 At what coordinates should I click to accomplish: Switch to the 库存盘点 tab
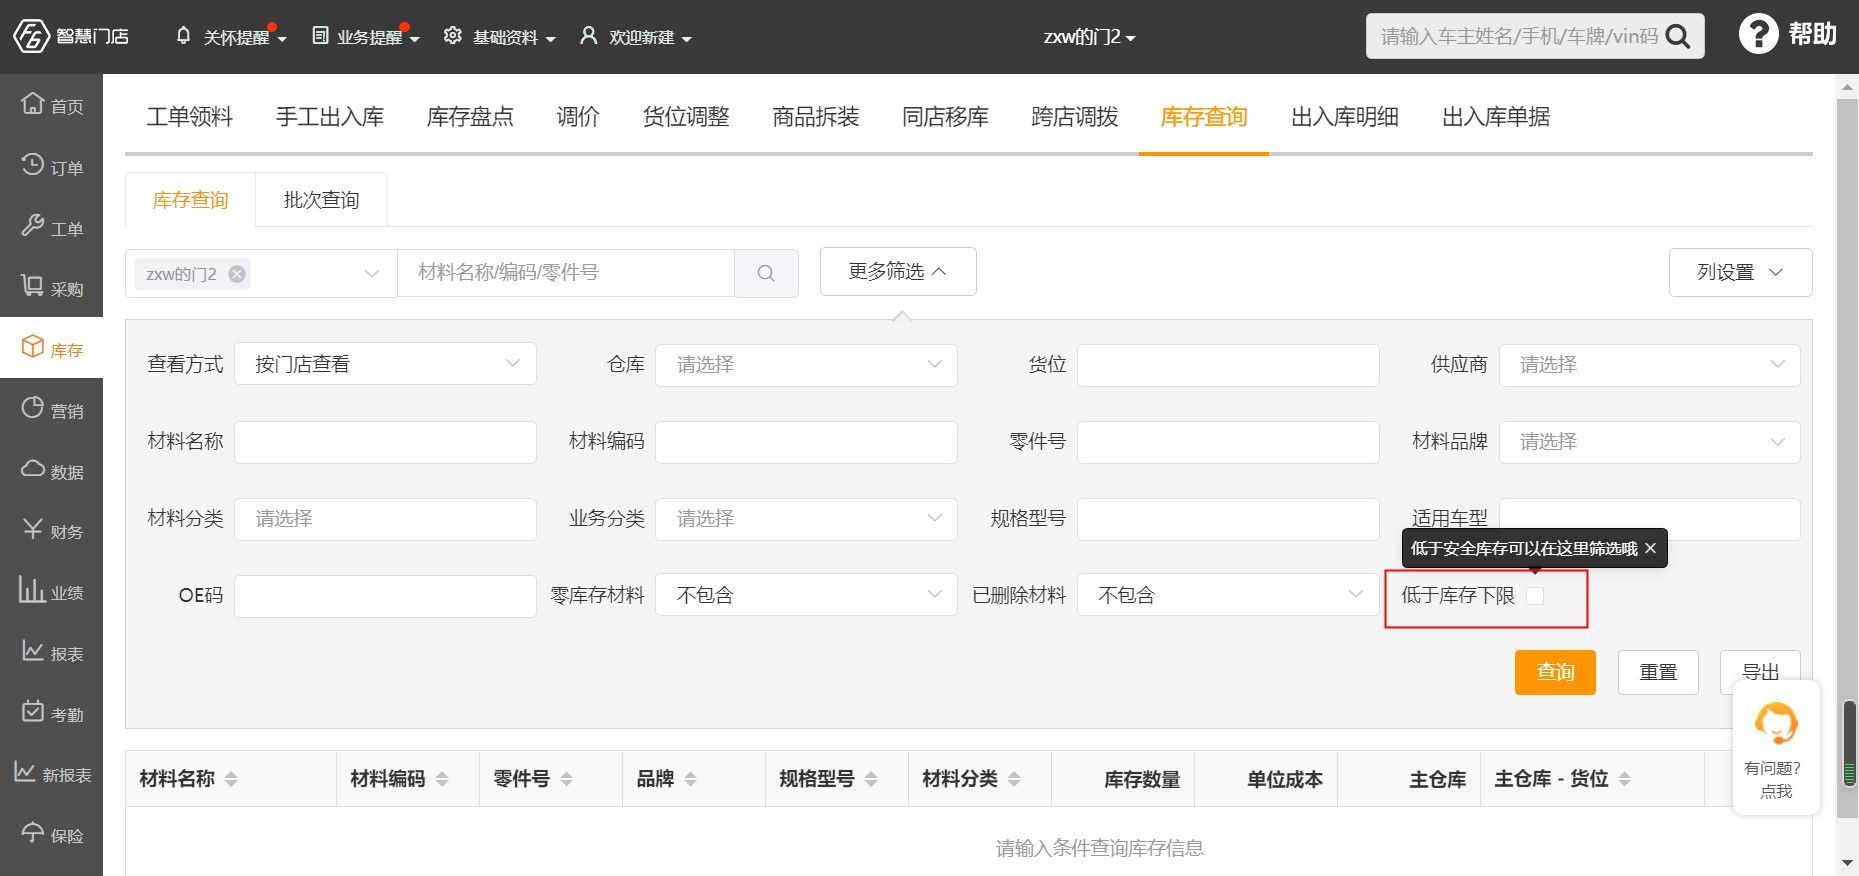[470, 116]
